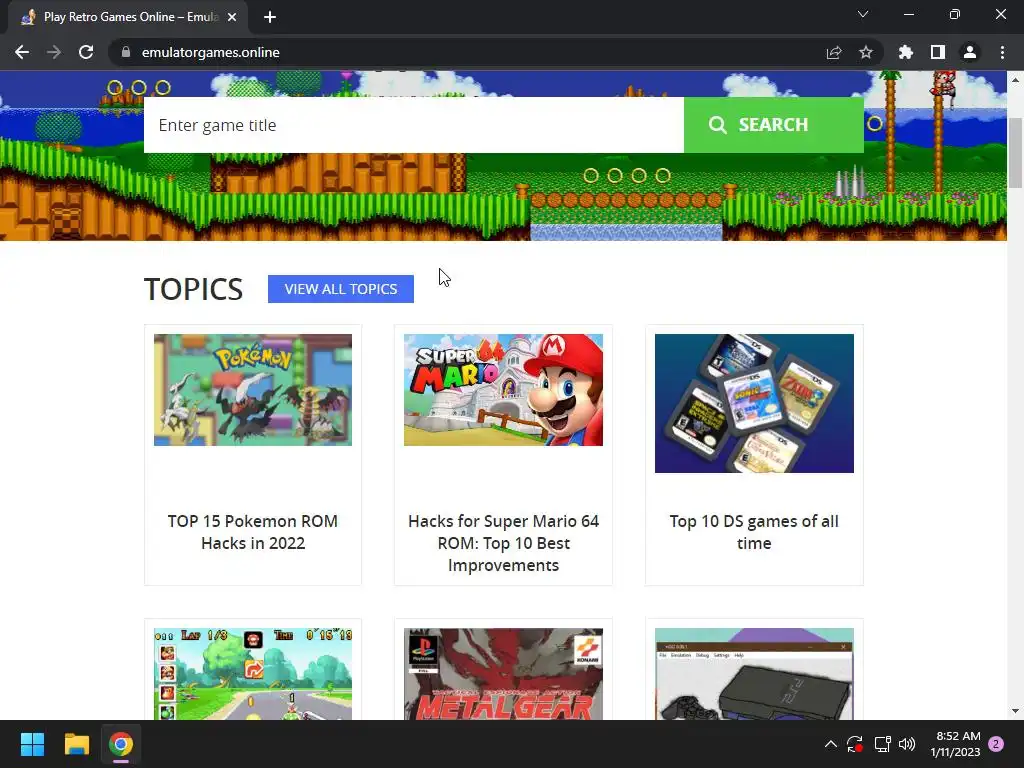
Task: Open TOP 15 Pokemon ROM Hacks link
Action: pyautogui.click(x=253, y=532)
